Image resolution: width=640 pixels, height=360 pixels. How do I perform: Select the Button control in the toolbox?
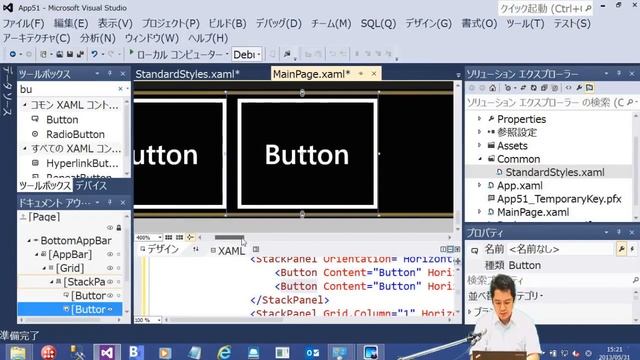coord(62,120)
